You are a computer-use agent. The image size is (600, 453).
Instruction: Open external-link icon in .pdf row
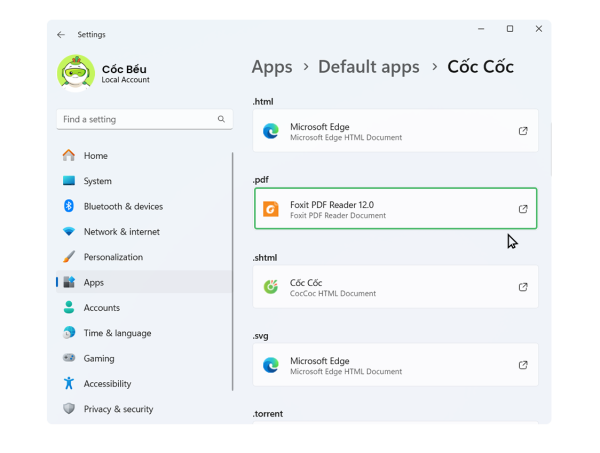click(x=523, y=209)
